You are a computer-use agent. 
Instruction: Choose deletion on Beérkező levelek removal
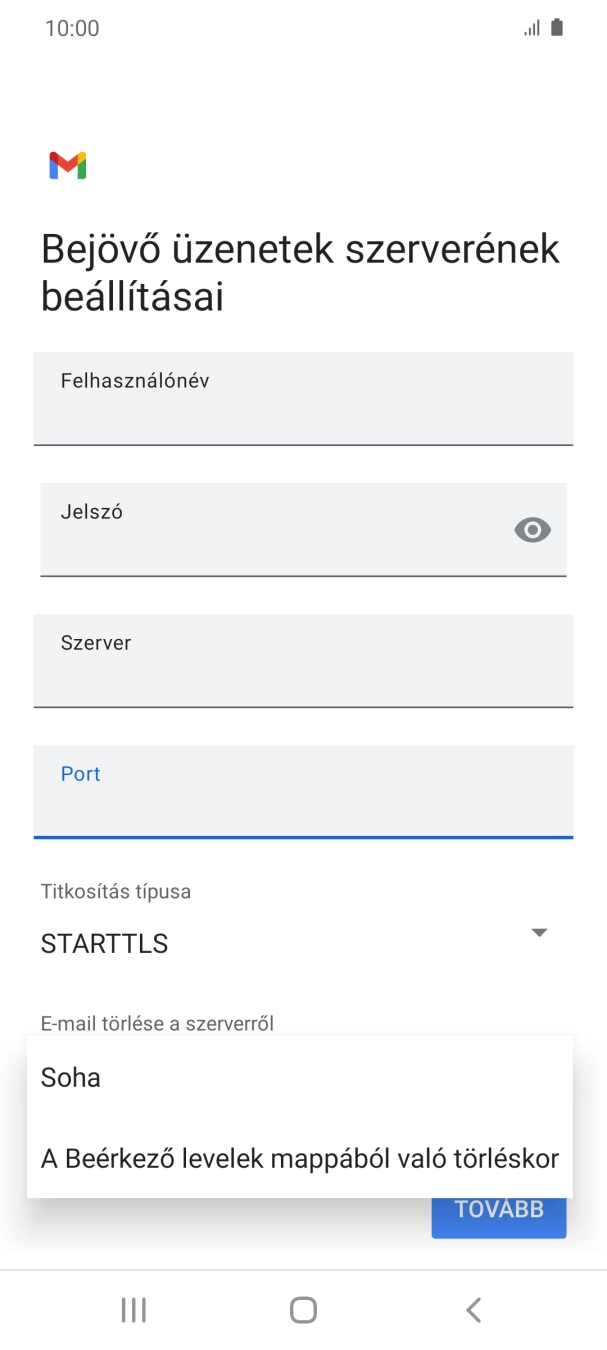pyautogui.click(x=298, y=1159)
